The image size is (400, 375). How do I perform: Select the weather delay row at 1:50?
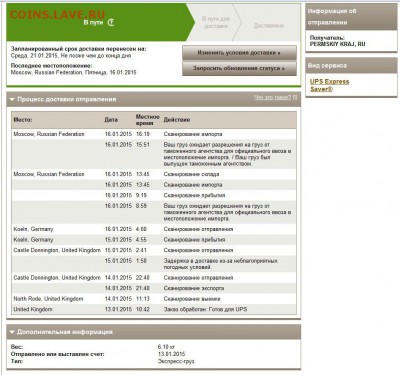coord(154,264)
